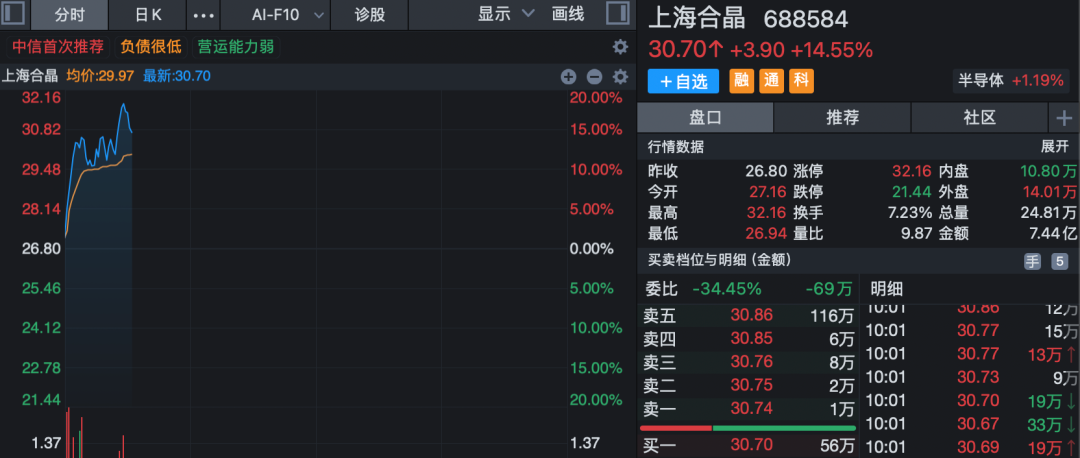Toggle the left sidebar panel icon
1080x458 pixels.
14,14
